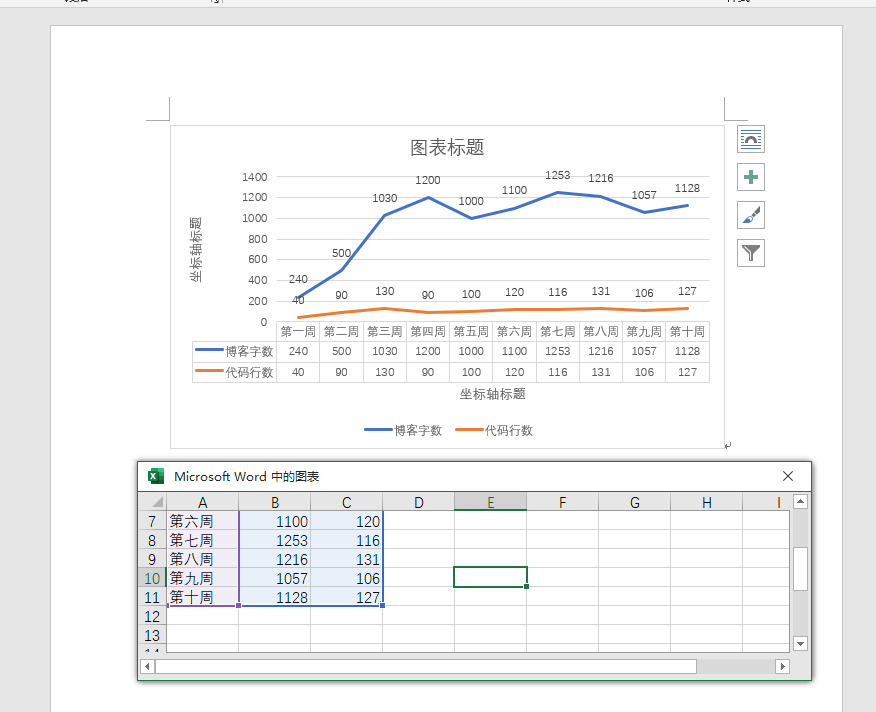Click the 1200 data label above blue line

[x=427, y=180]
